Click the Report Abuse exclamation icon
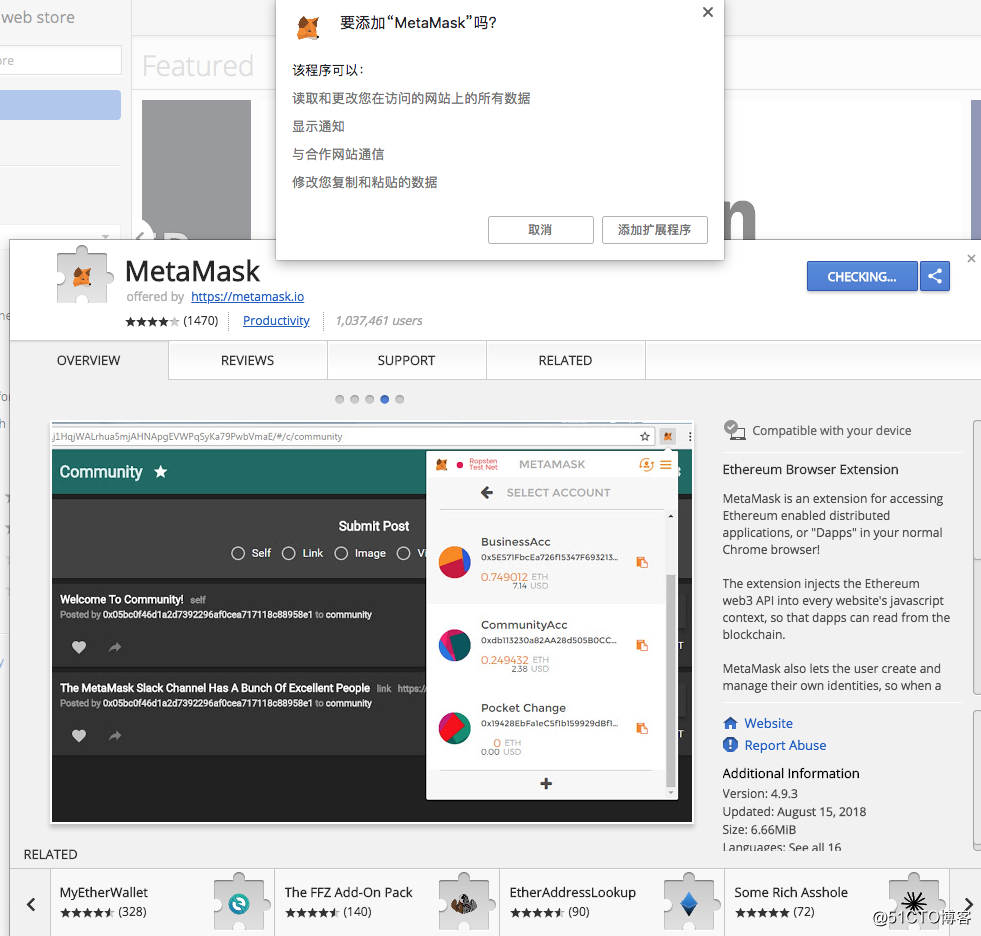This screenshot has width=981, height=936. (730, 745)
